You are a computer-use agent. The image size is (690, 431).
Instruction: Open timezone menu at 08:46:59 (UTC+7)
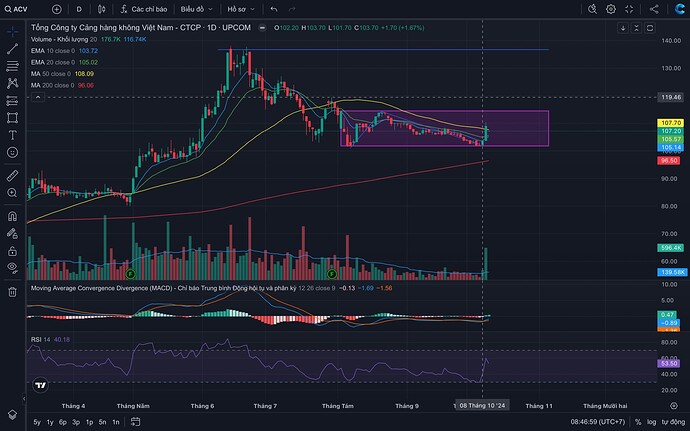[598, 422]
